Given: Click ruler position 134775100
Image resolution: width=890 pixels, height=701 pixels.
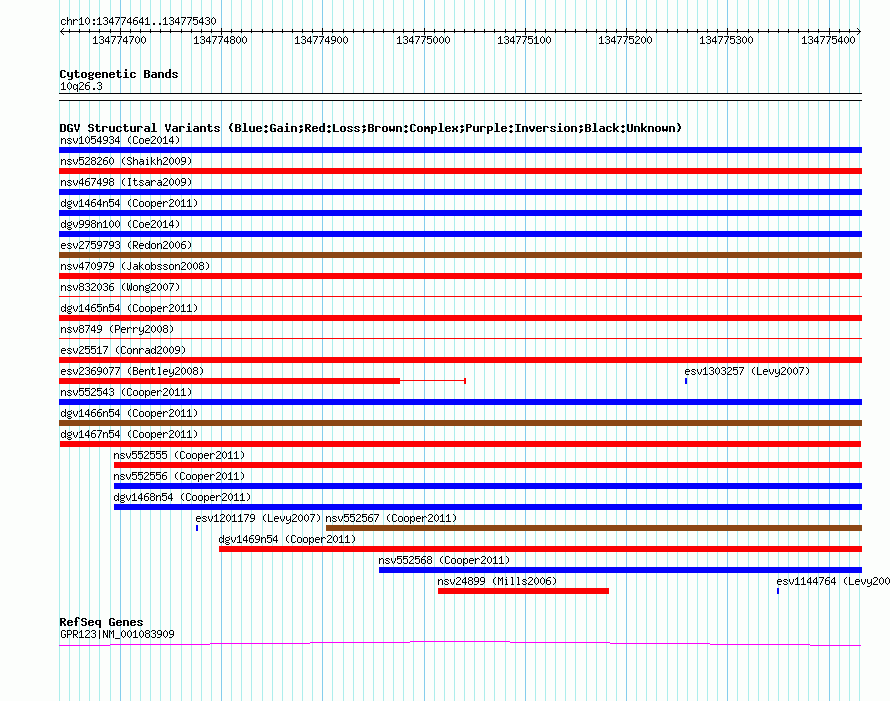Looking at the screenshot, I should [x=524, y=40].
